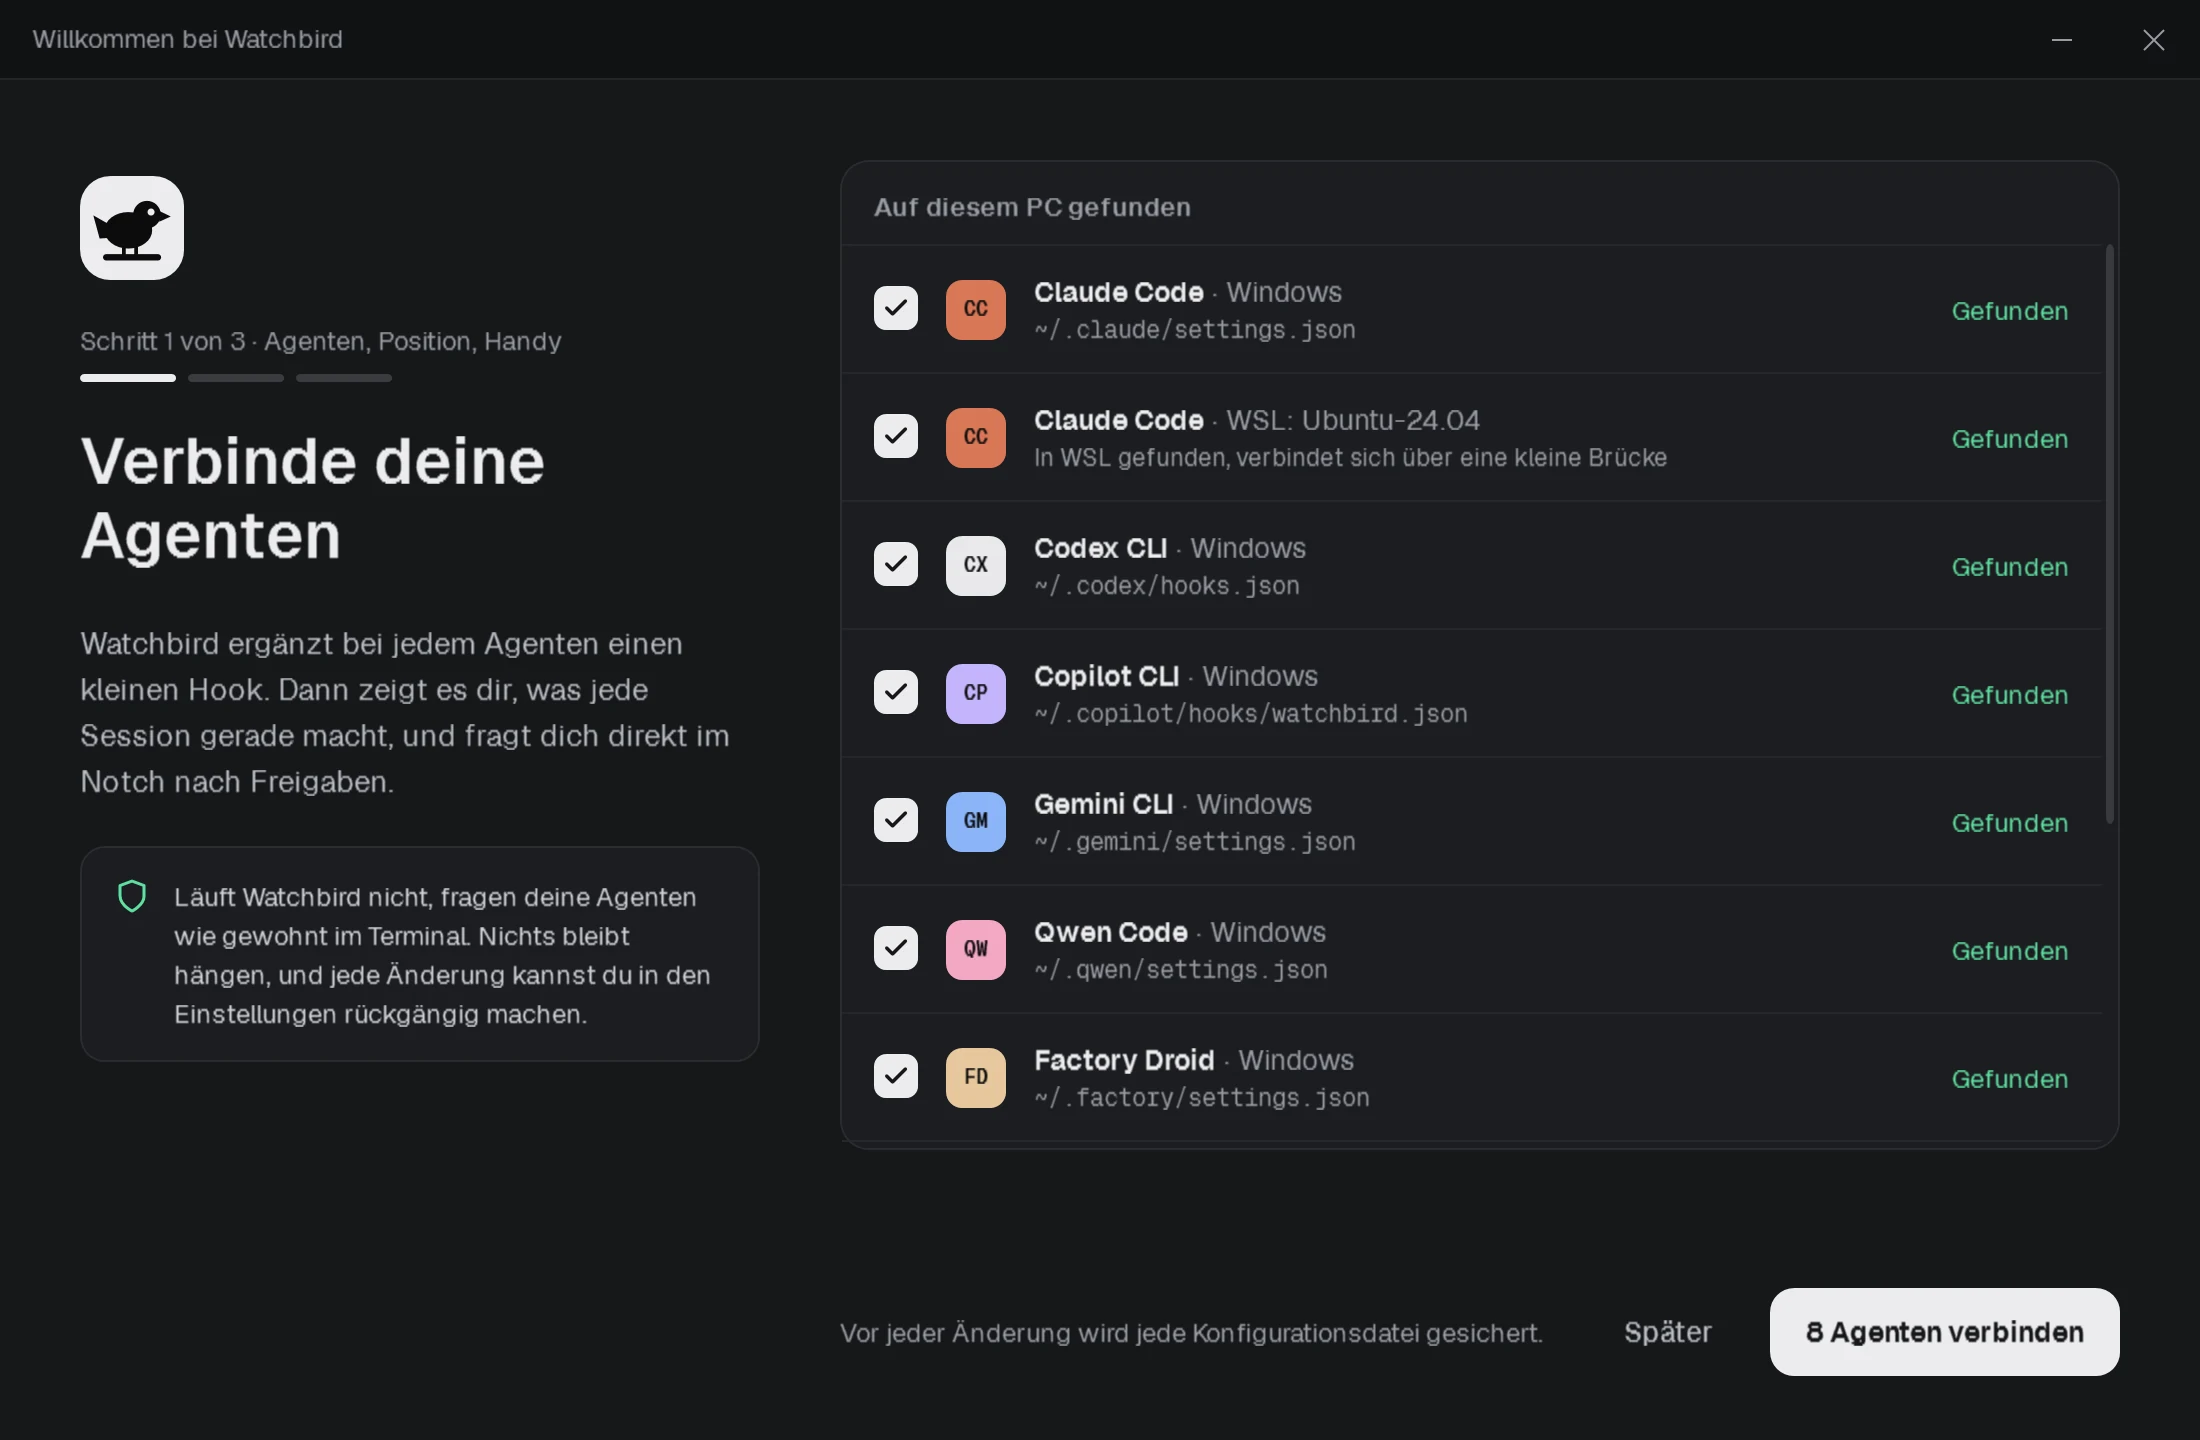Uncheck the Claude Code Windows checkbox

pyautogui.click(x=896, y=308)
